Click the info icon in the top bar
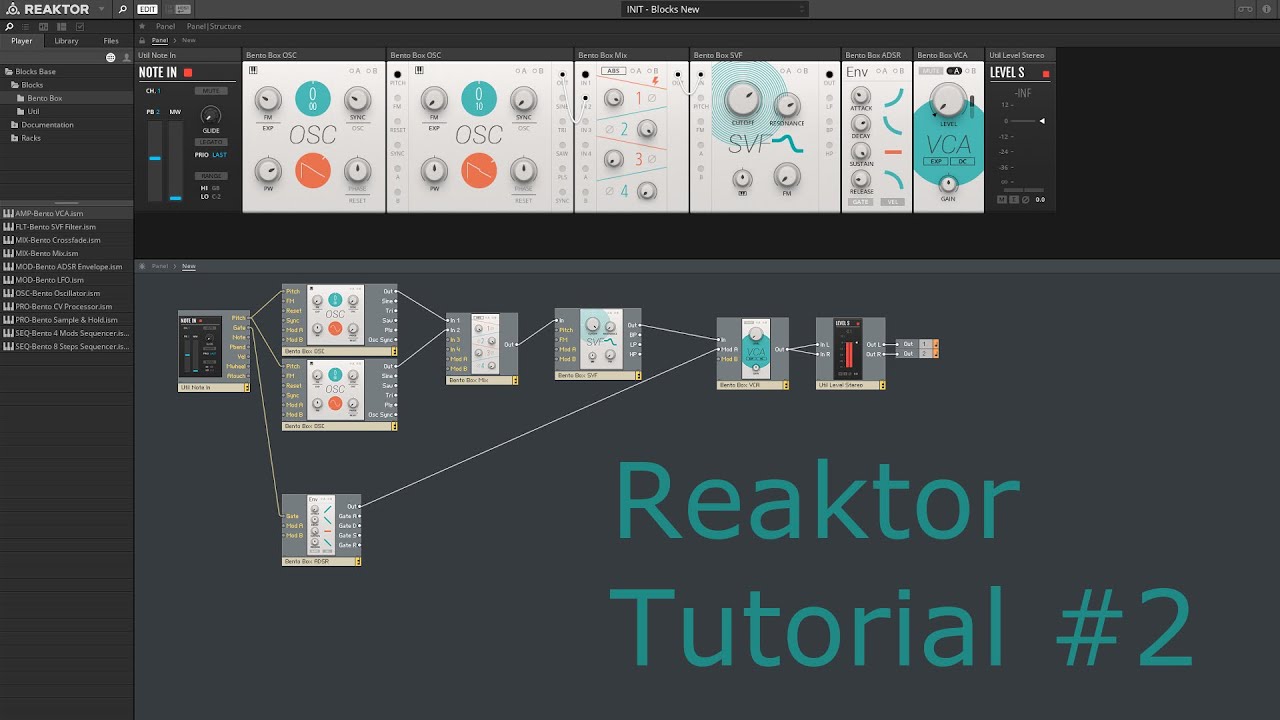 [1267, 9]
